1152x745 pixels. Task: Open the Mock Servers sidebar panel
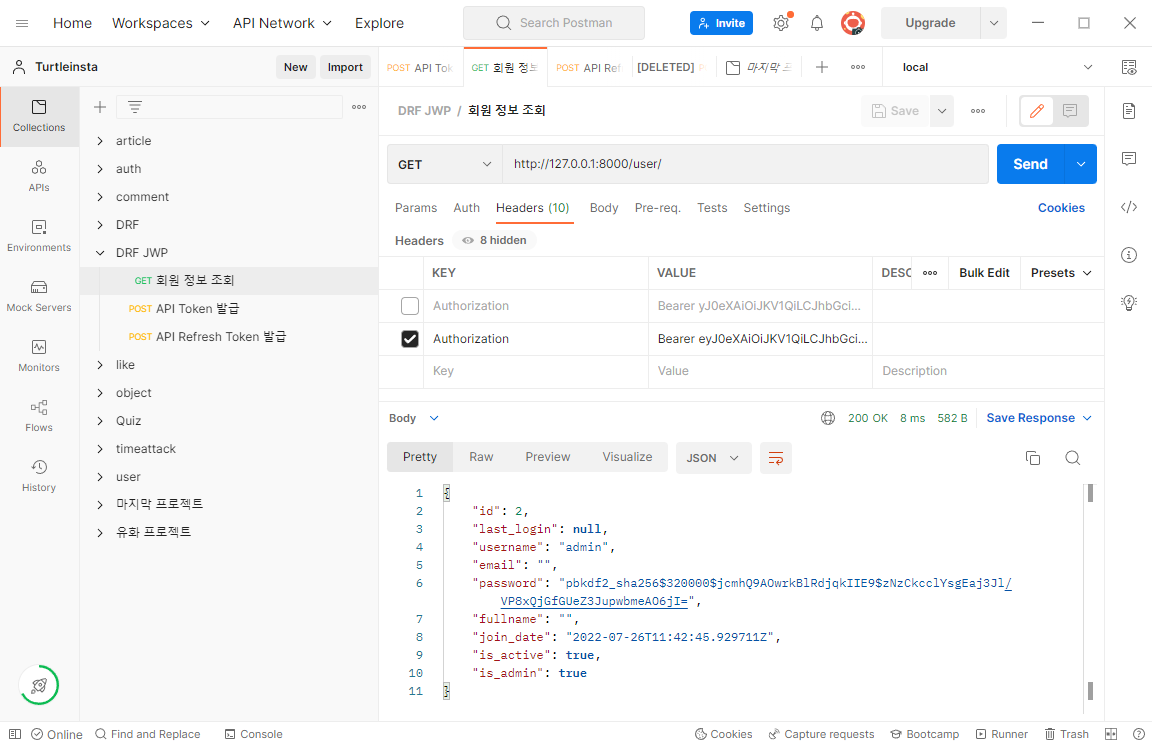39,296
